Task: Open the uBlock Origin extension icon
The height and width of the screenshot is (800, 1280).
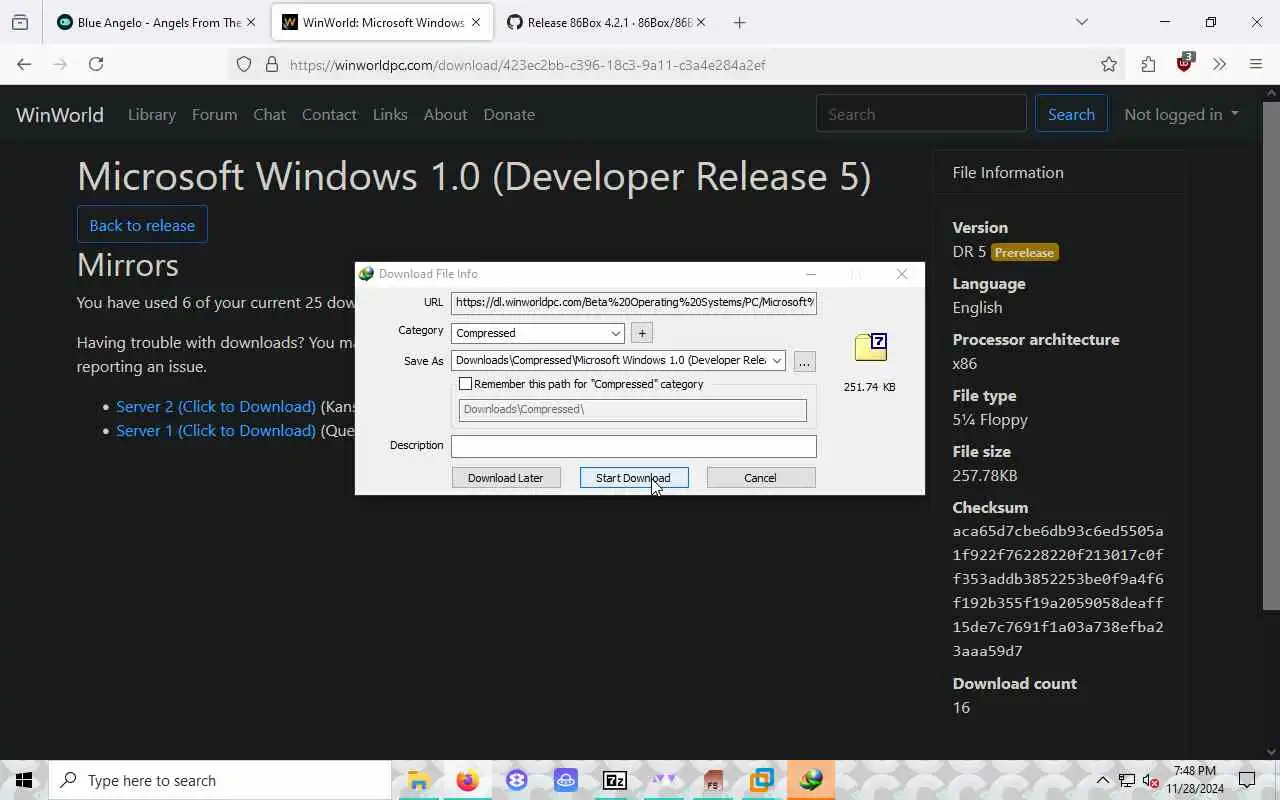Action: [x=1185, y=63]
